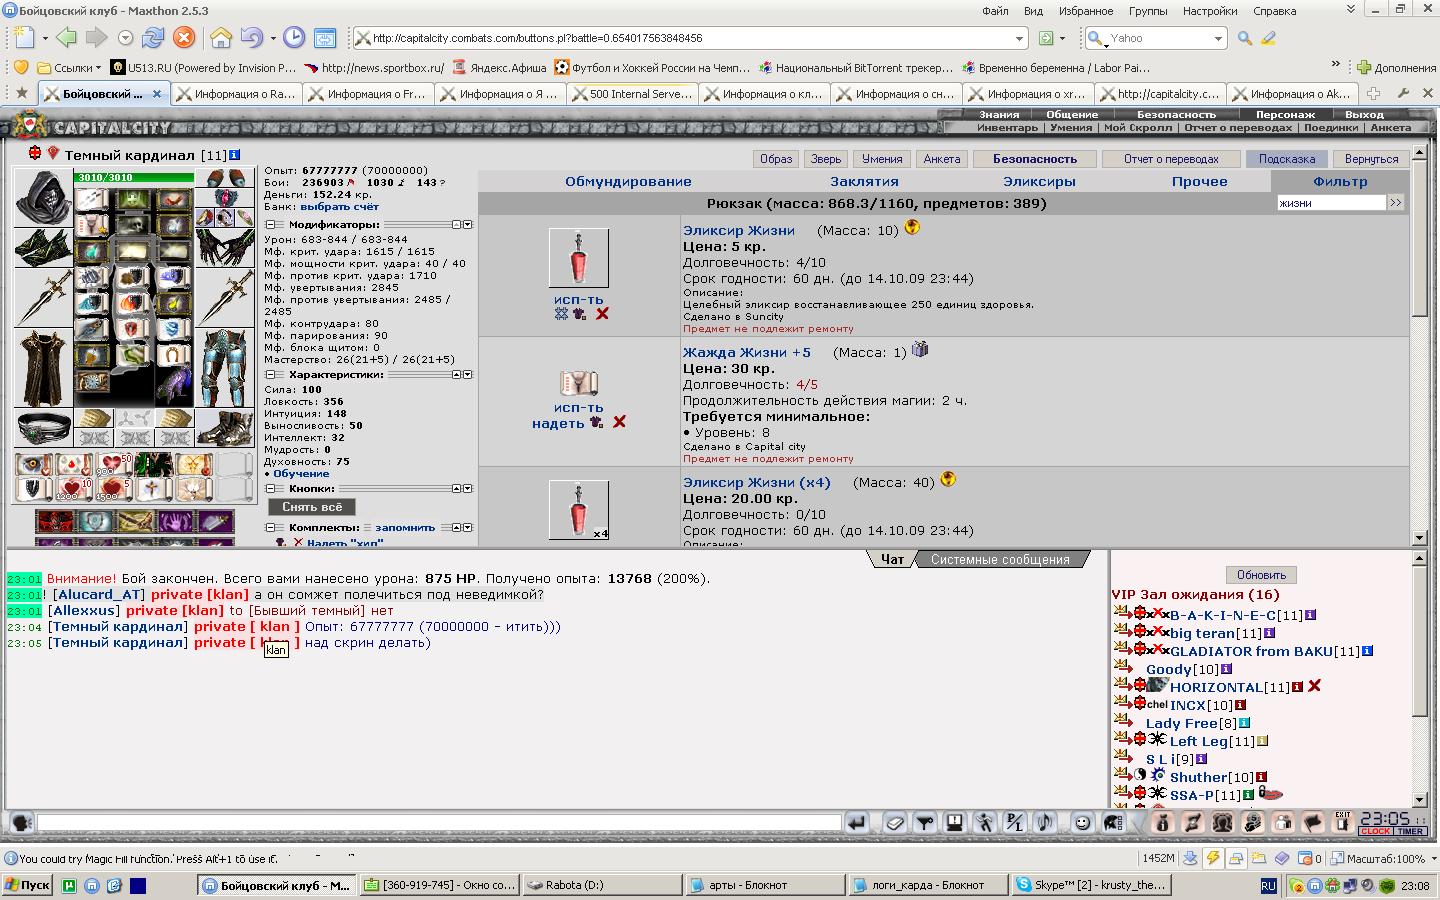Click the red X beside HORIZONTAL
Viewport: 1440px width, 900px height.
1315,686
